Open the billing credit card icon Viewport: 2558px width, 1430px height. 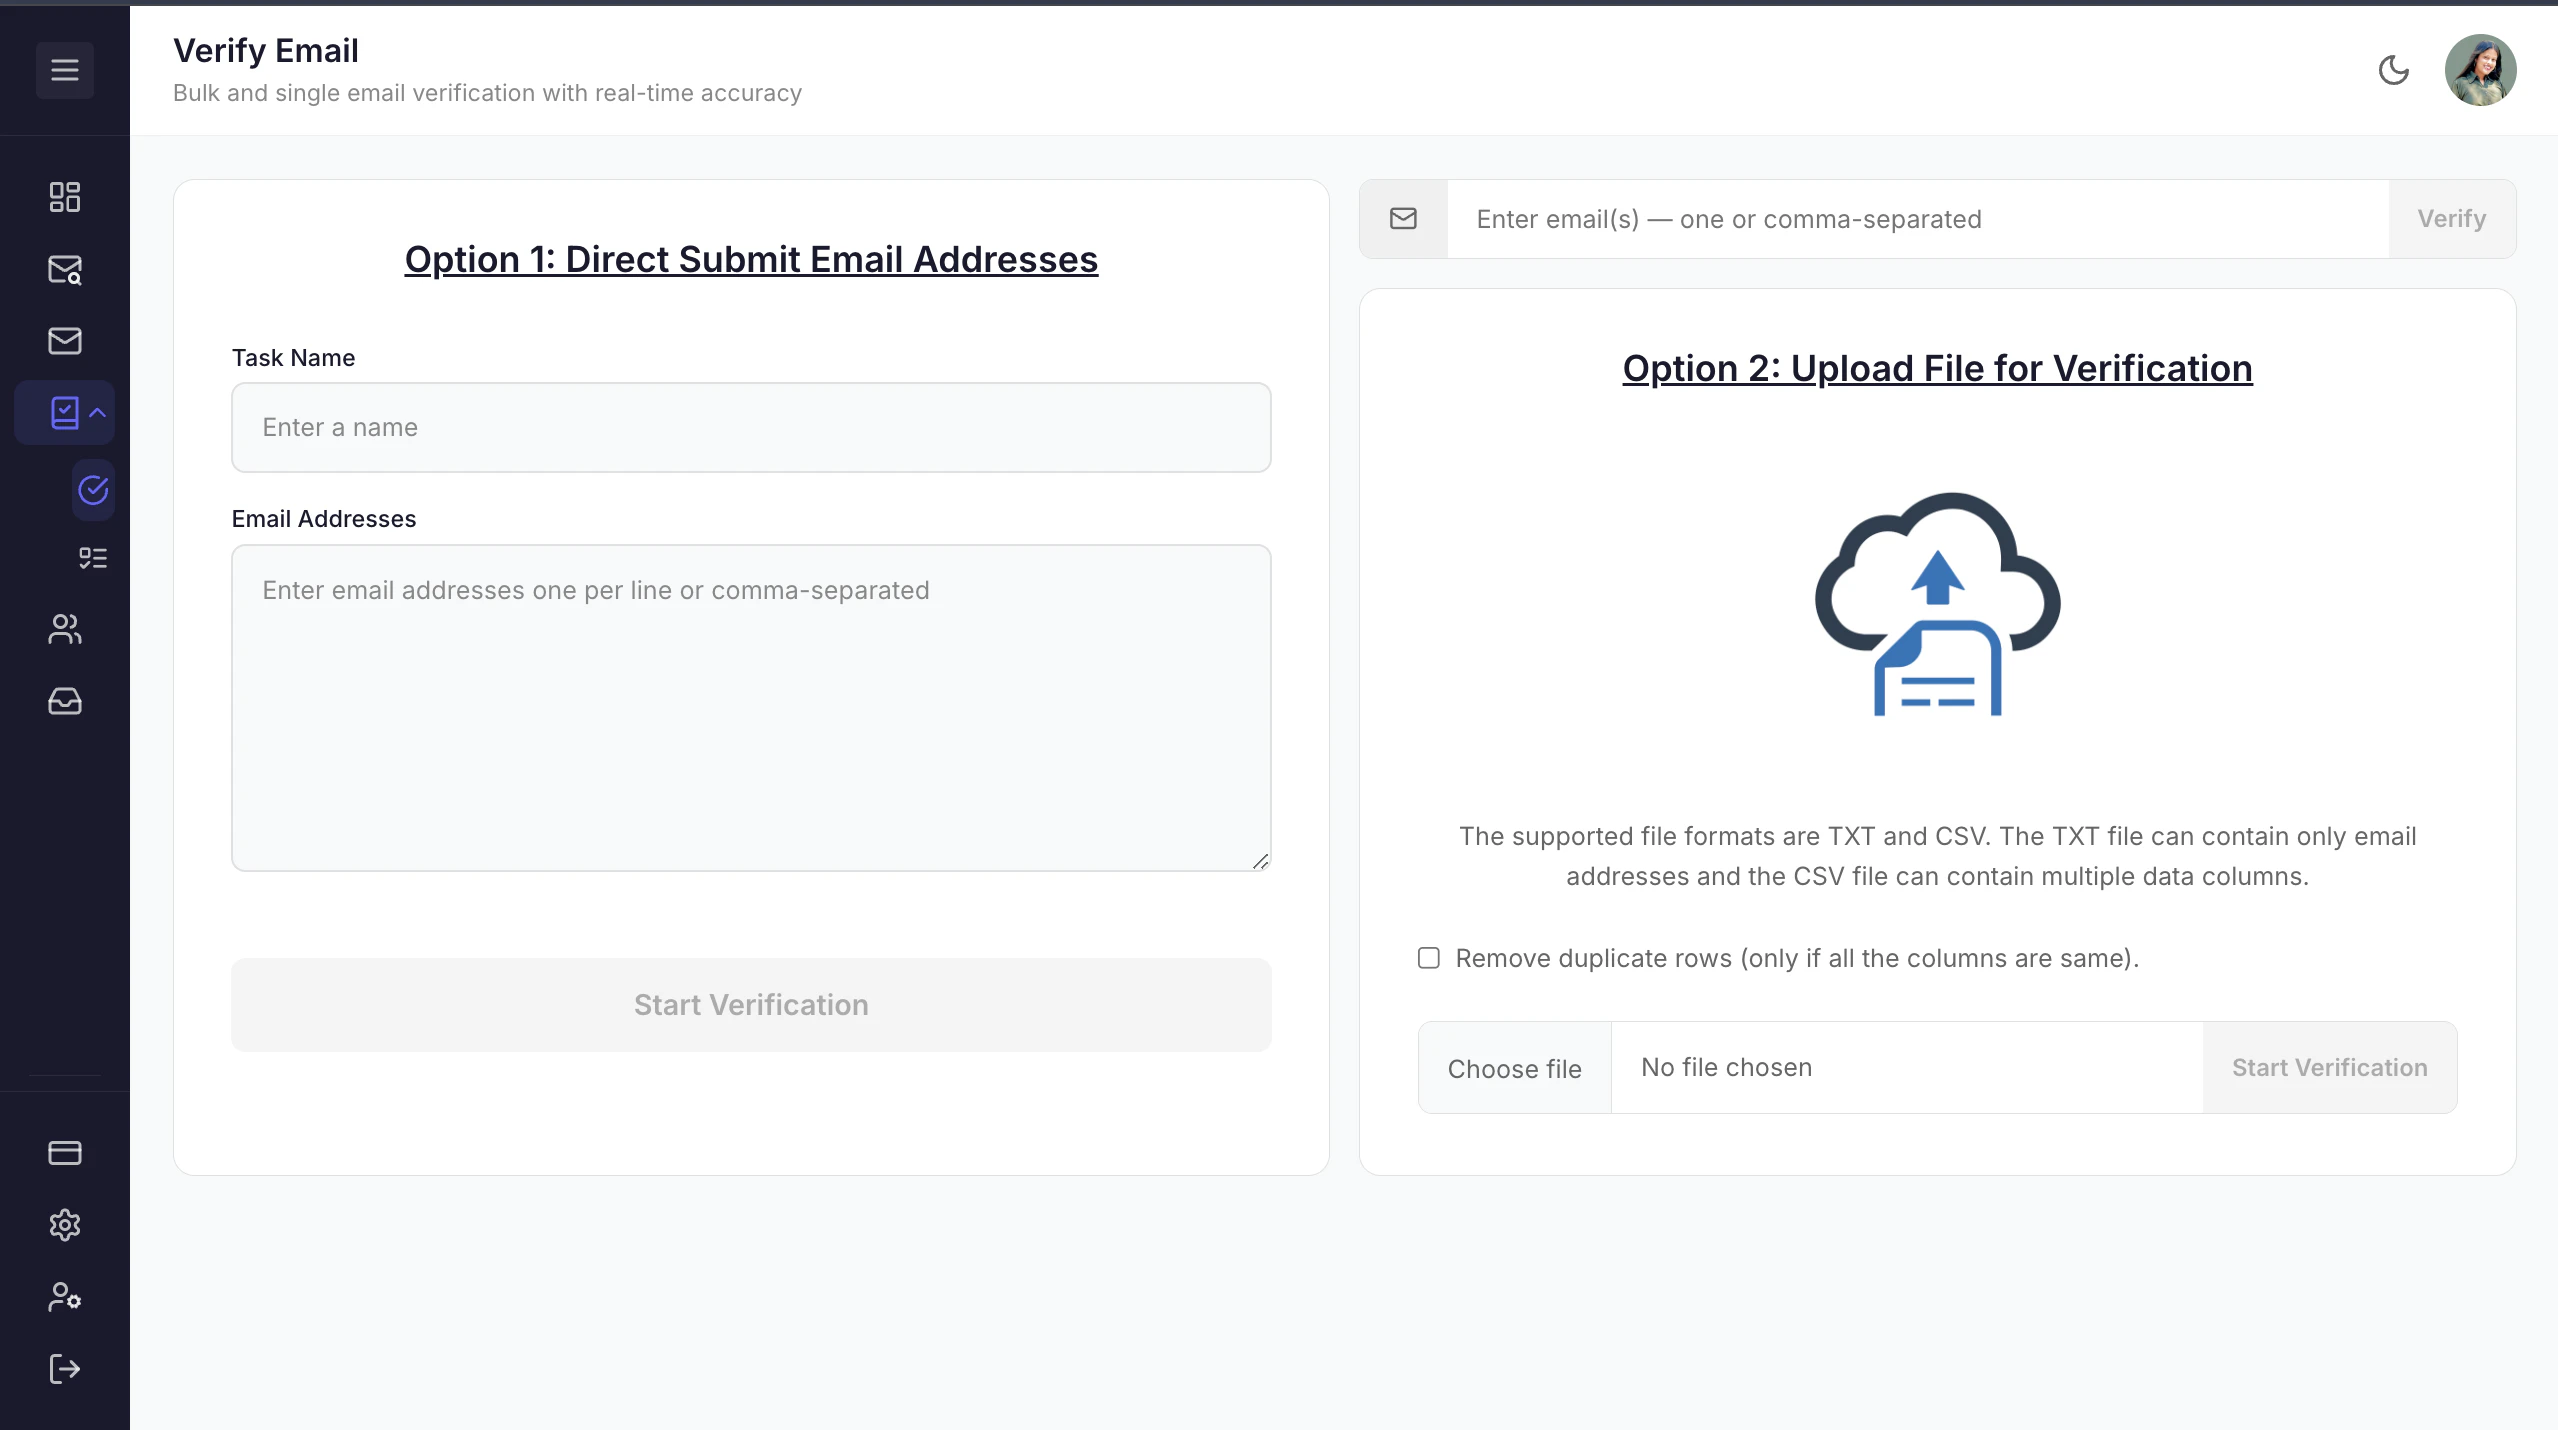tap(65, 1153)
